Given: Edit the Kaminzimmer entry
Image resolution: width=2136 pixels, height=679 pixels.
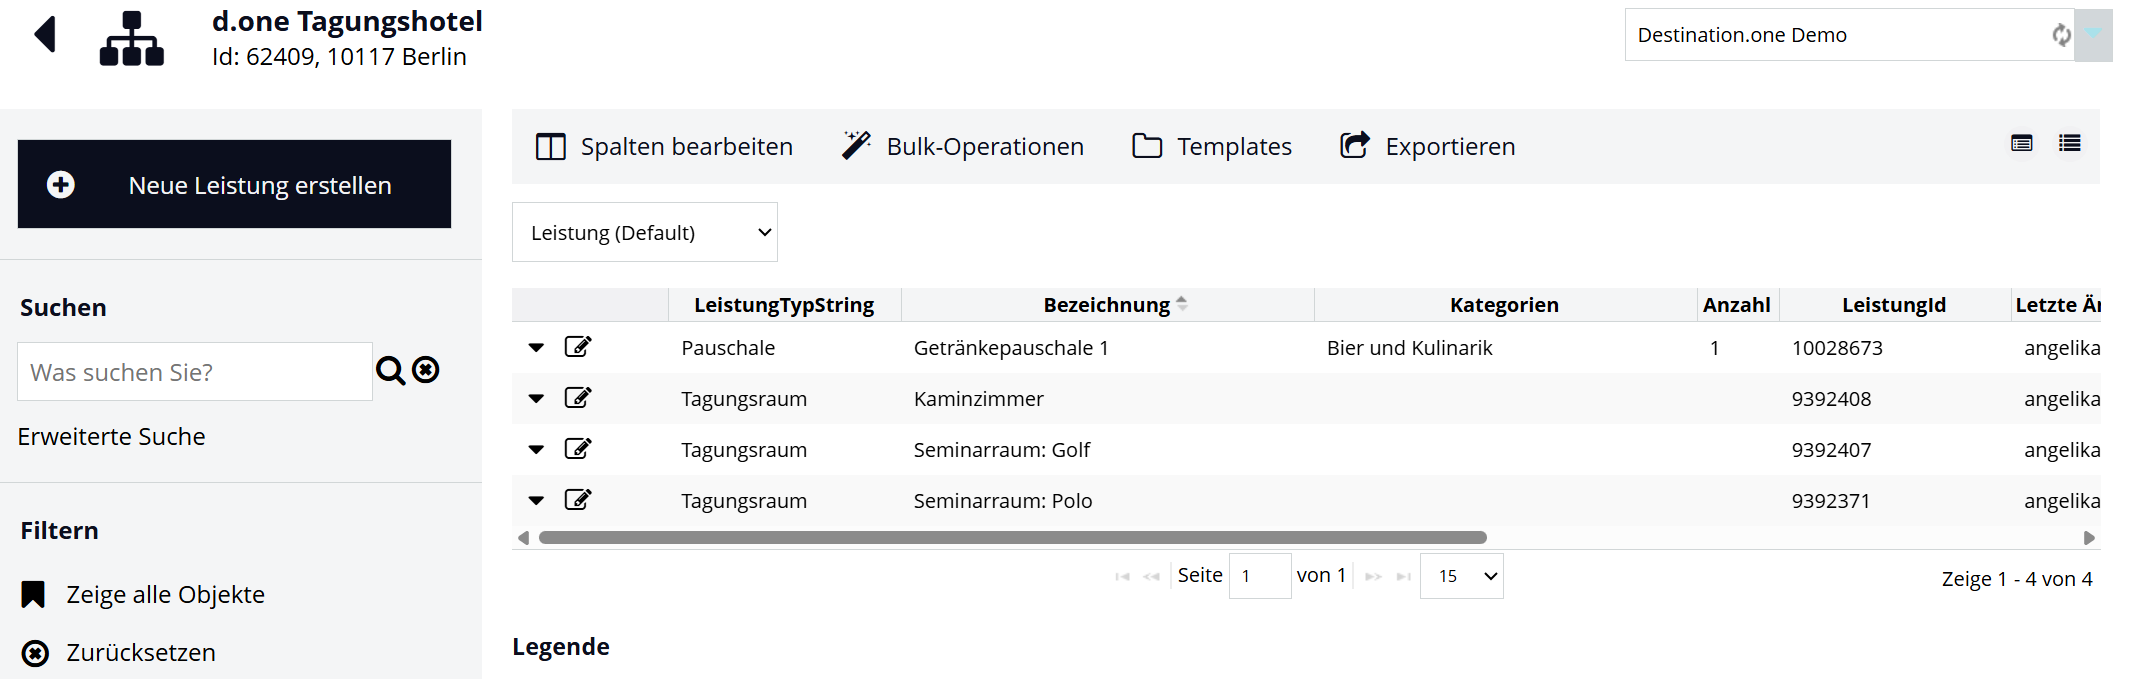Looking at the screenshot, I should point(578,398).
